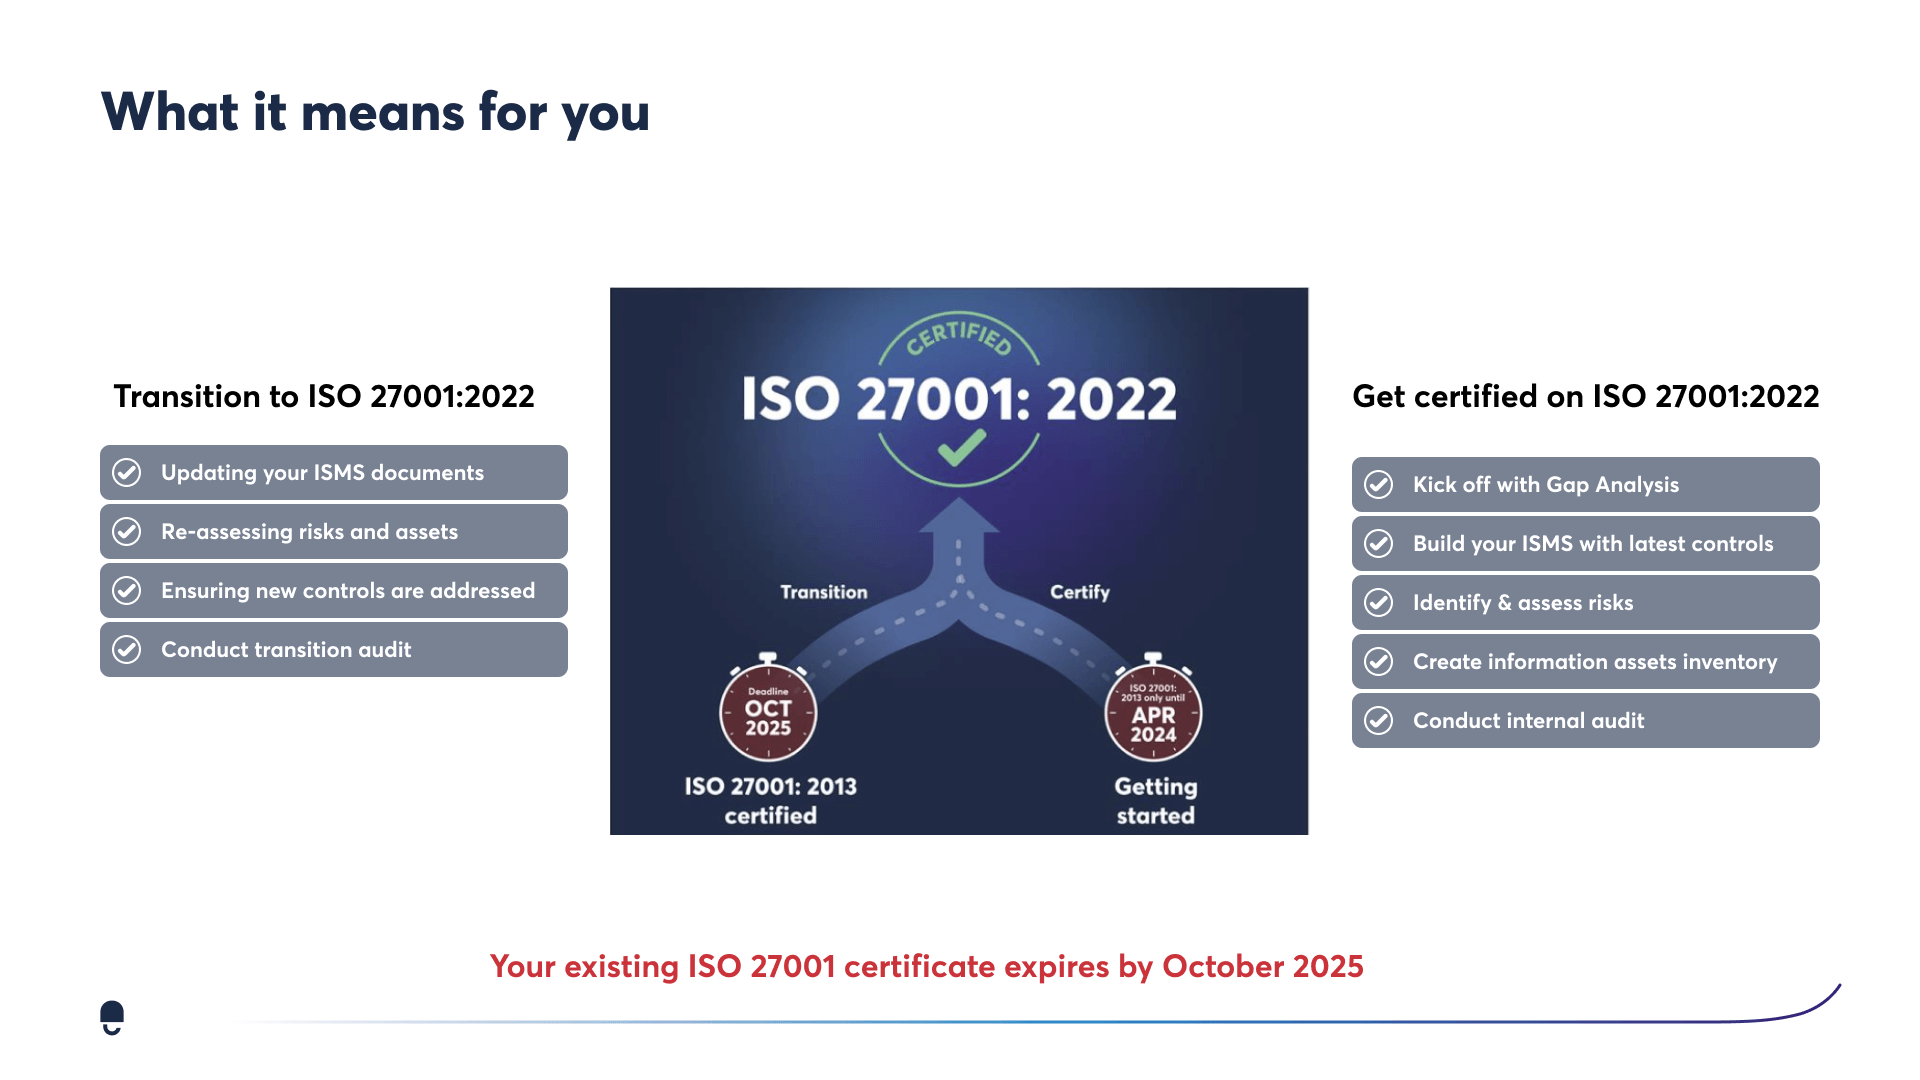Viewport: 1920px width, 1080px height.
Task: Select Build your ISMS with latest controls item
Action: click(1586, 544)
